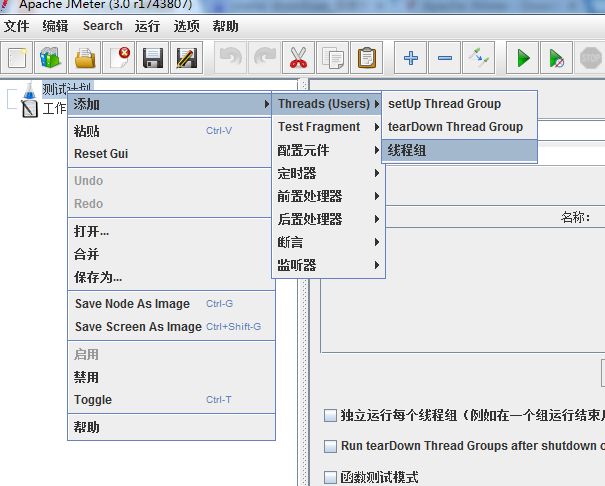Screen dimensions: 605x486
Task: Click Start no pauses icon
Action: [x=556, y=58]
